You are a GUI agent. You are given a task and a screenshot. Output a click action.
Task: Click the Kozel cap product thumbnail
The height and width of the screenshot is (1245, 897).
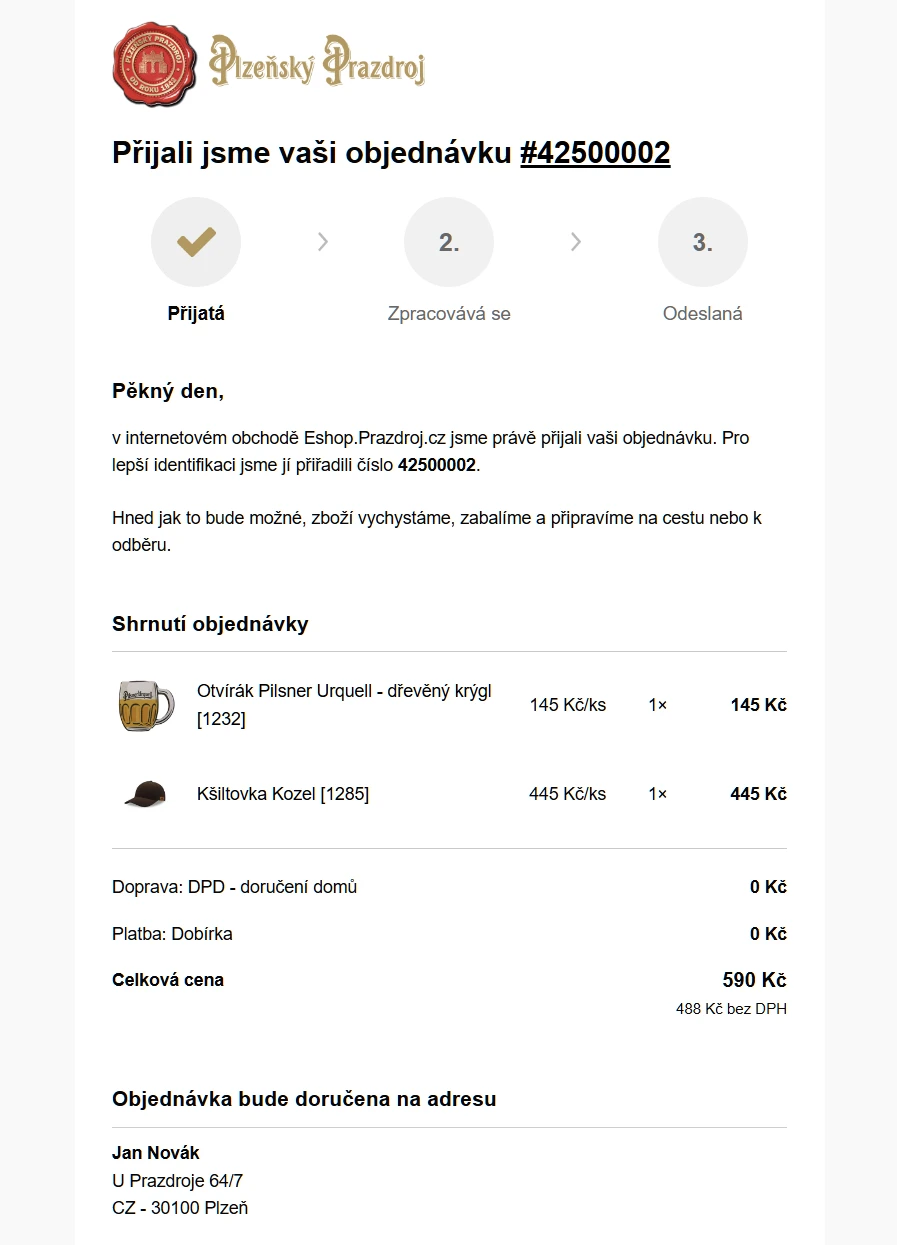pos(145,794)
